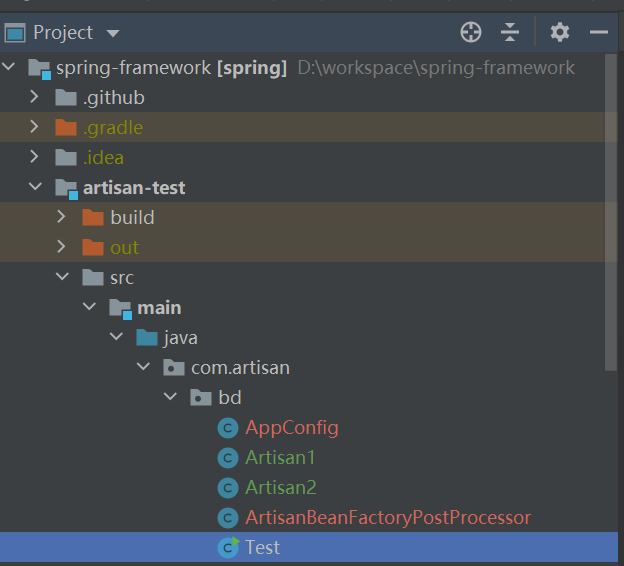Click the Collapse All icon
This screenshot has height=566, width=624.
tap(510, 33)
